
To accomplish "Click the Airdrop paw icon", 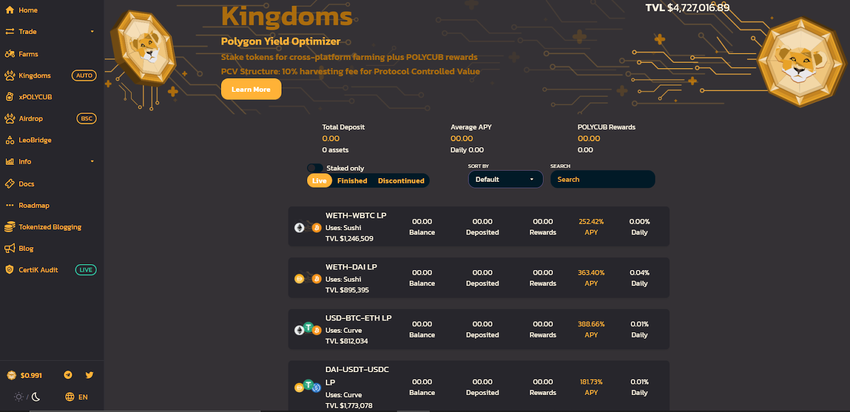I will click(x=9, y=118).
